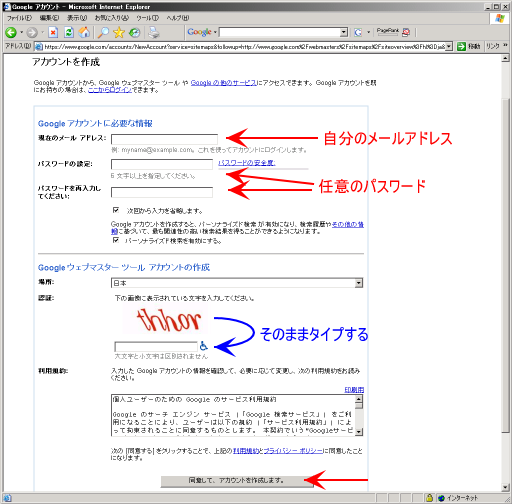Click the 現在のメール アドレス input field

pyautogui.click(x=164, y=139)
